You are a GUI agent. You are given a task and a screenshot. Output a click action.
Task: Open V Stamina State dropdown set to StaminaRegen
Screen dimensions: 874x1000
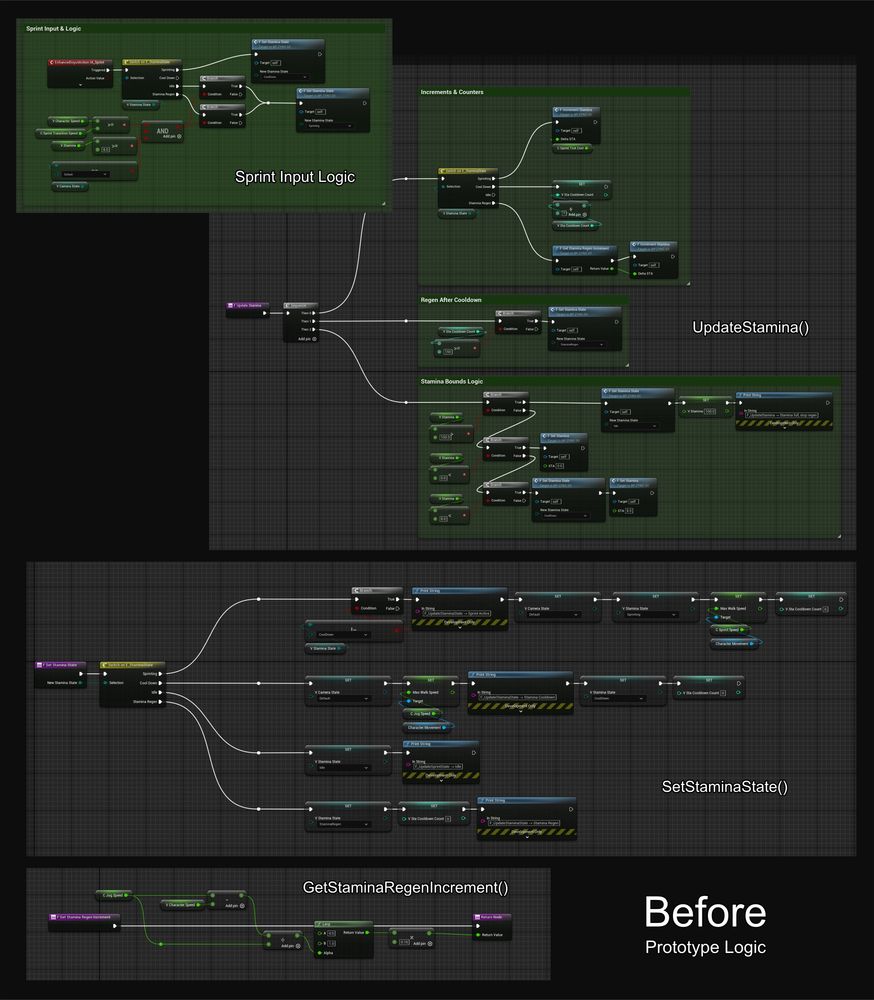344,825
